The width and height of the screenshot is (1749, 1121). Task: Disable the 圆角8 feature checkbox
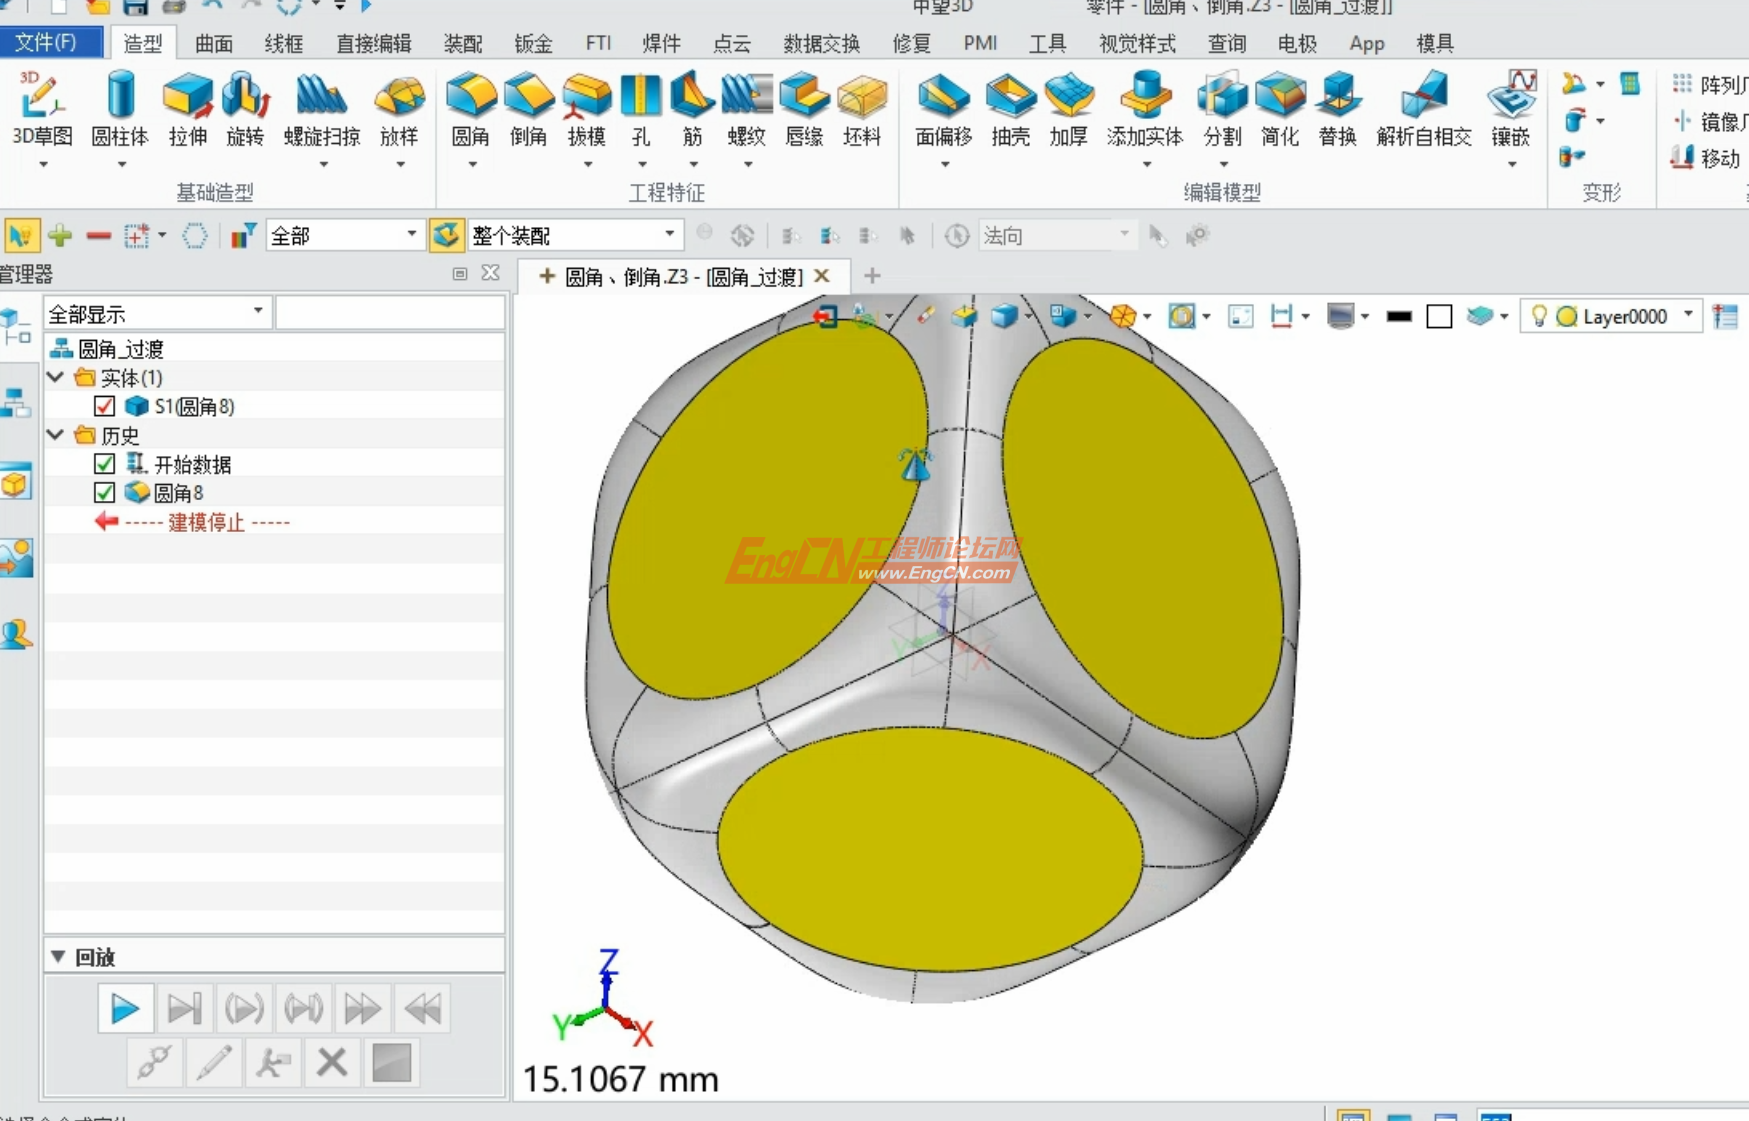(104, 492)
